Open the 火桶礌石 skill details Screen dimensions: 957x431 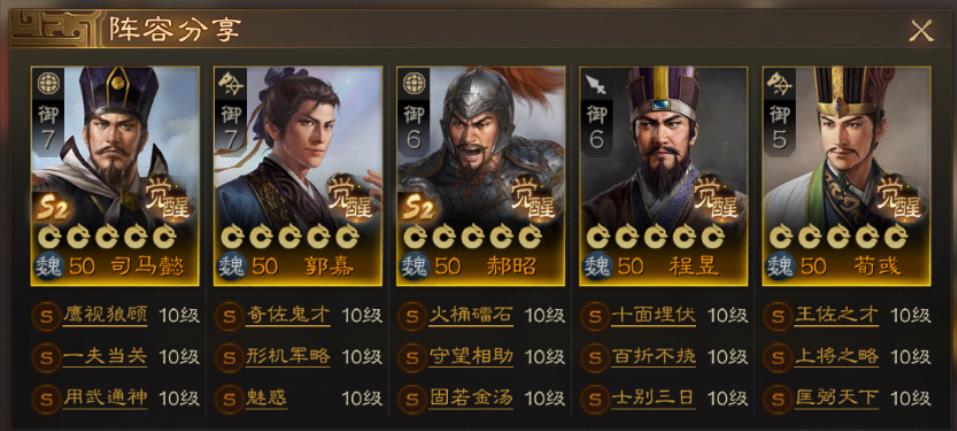[x=471, y=315]
